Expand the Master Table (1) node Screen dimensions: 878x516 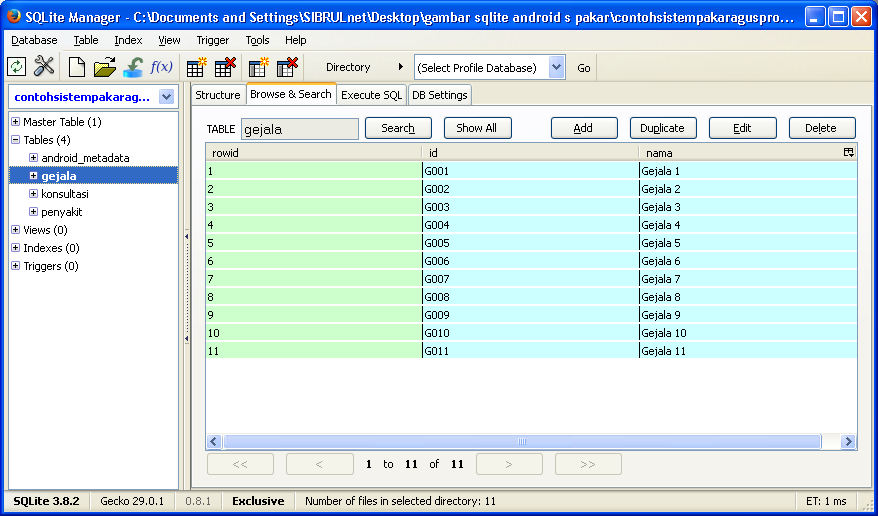[16, 121]
